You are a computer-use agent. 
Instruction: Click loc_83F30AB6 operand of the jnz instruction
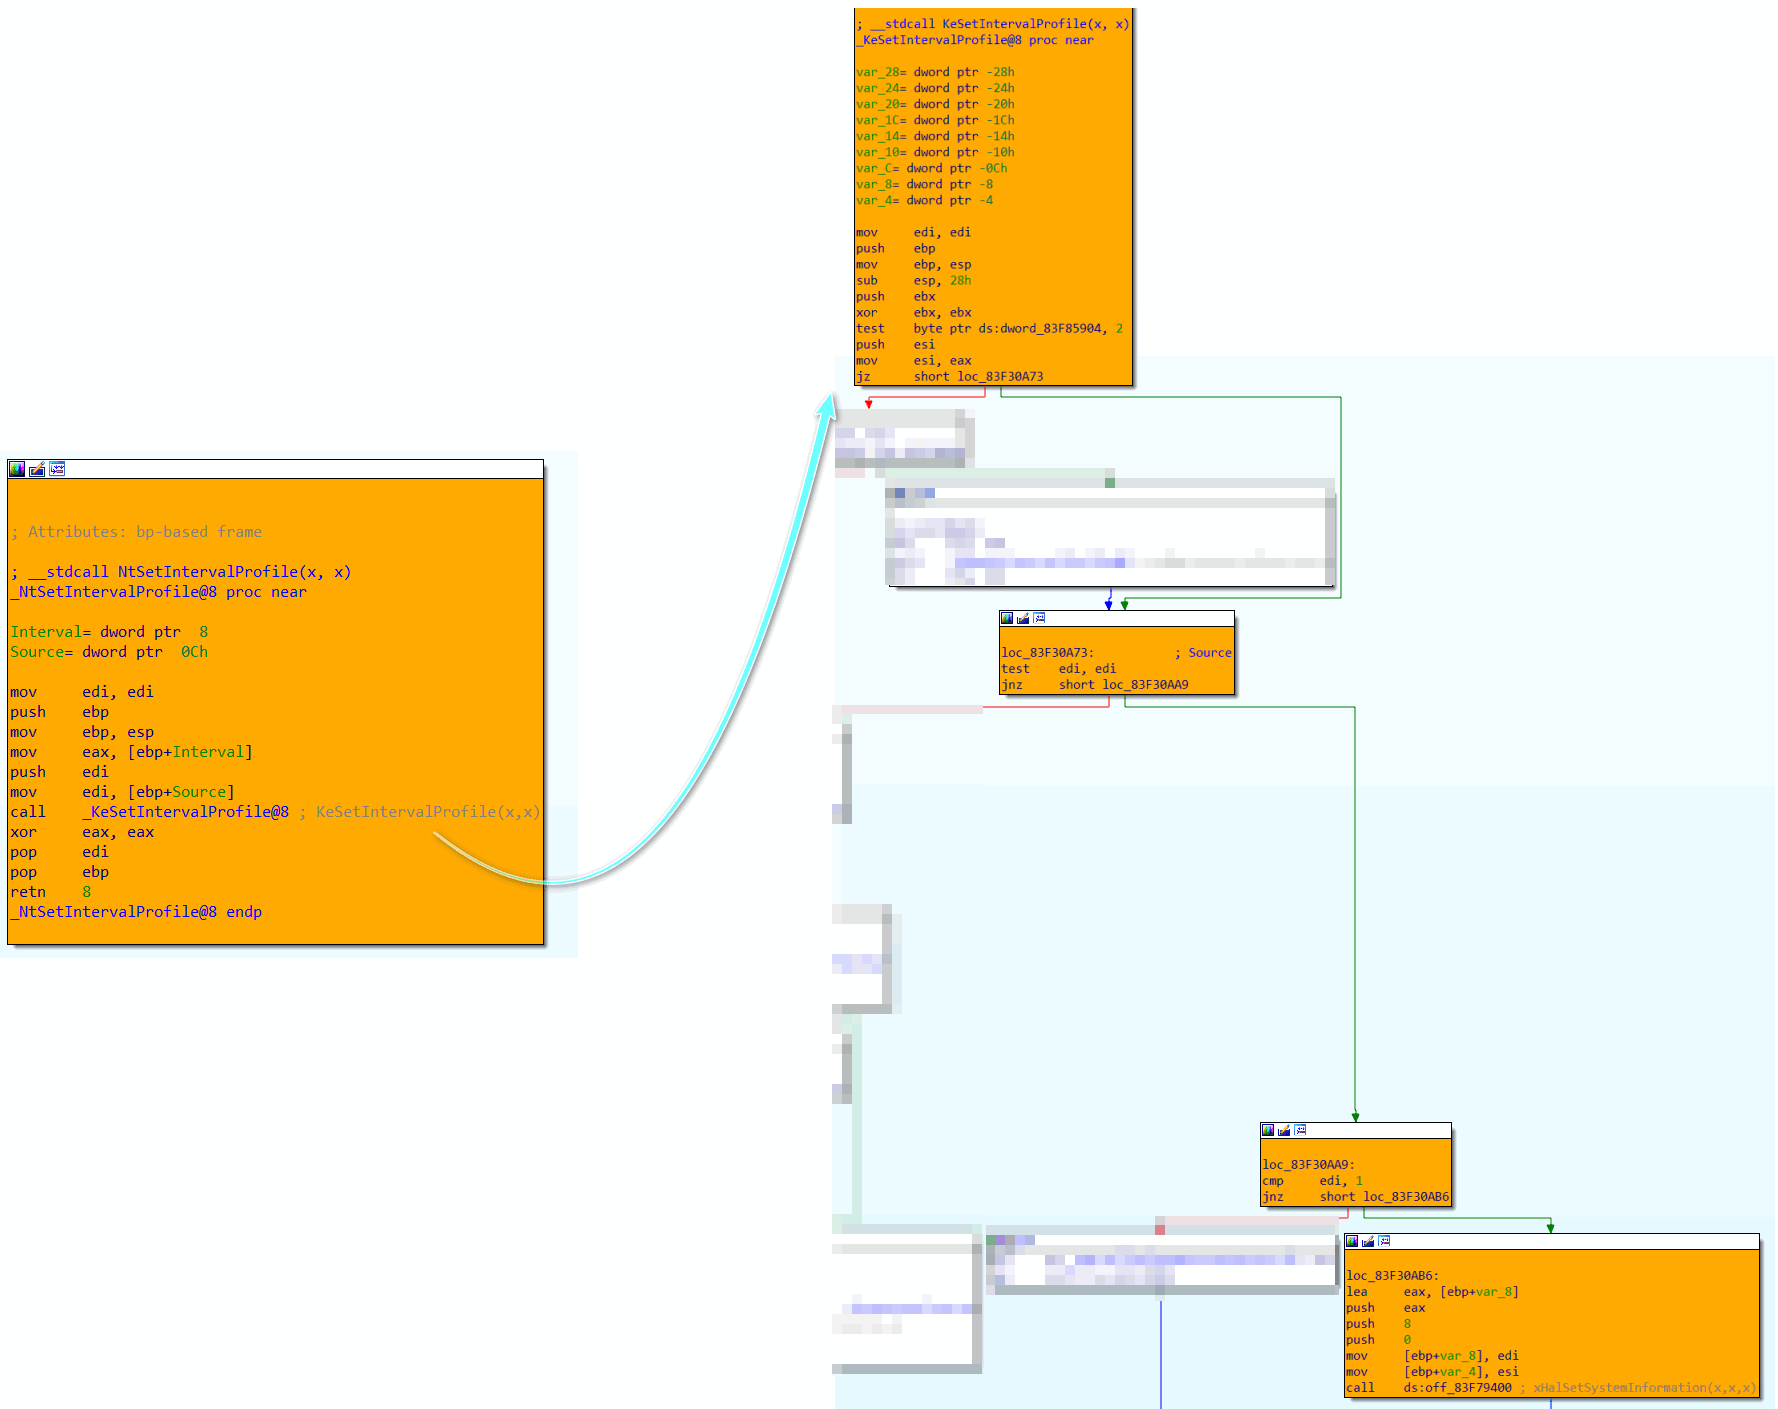tap(1405, 1197)
